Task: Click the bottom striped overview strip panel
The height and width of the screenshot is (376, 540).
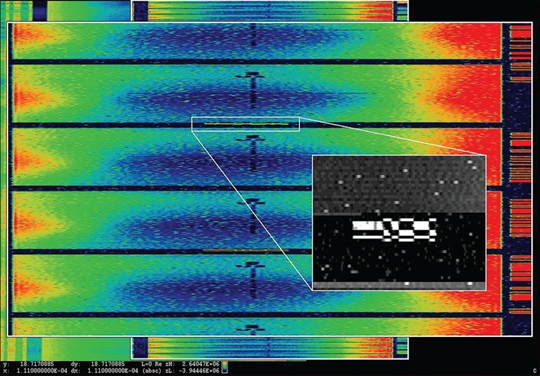Action: (270, 348)
